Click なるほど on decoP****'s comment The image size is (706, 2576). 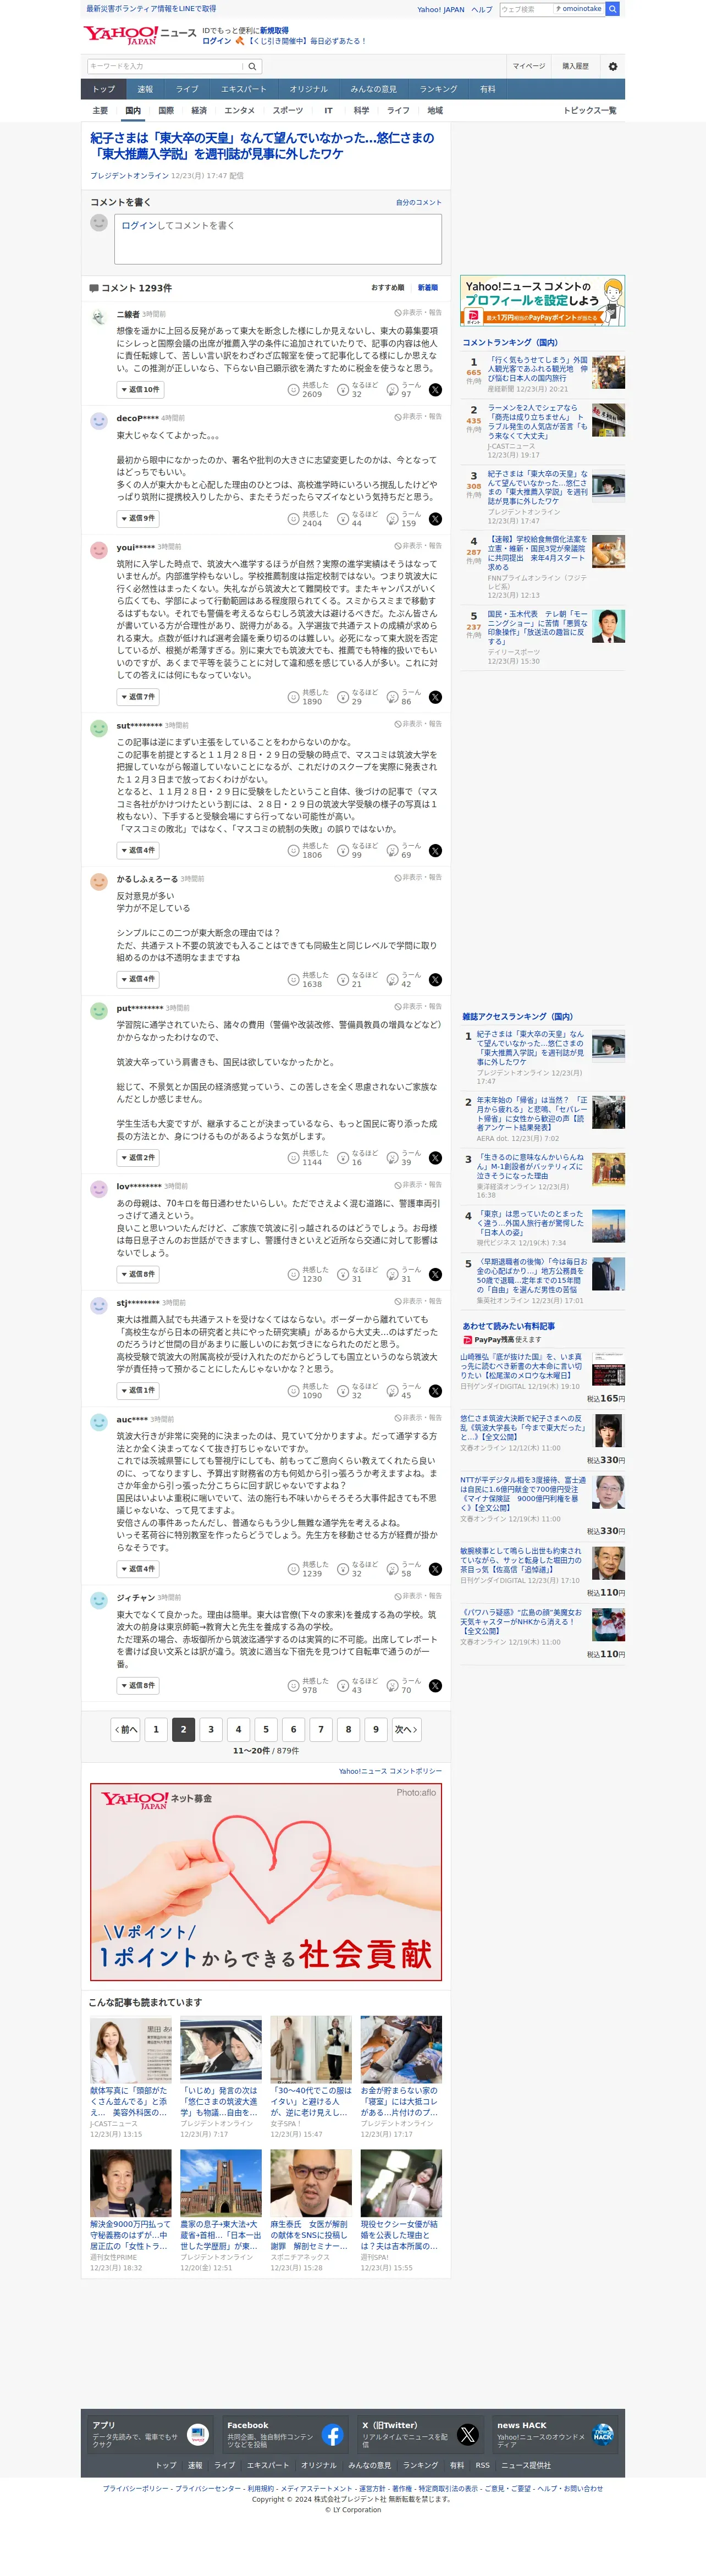point(358,519)
